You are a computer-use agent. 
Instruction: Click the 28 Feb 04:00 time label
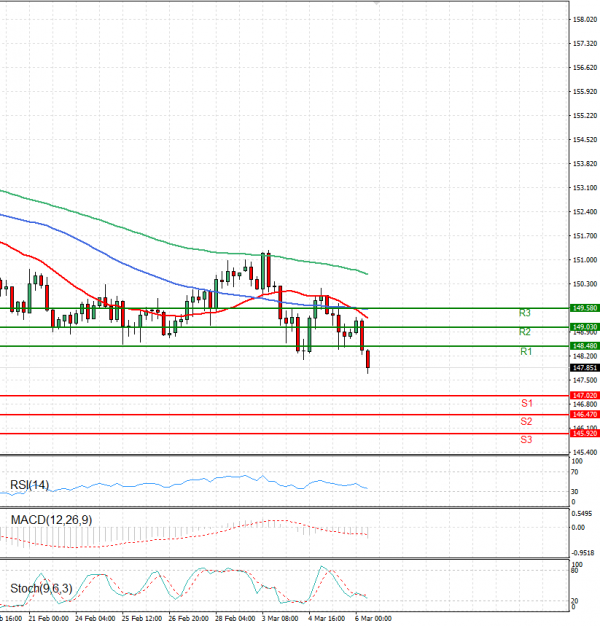(x=235, y=618)
